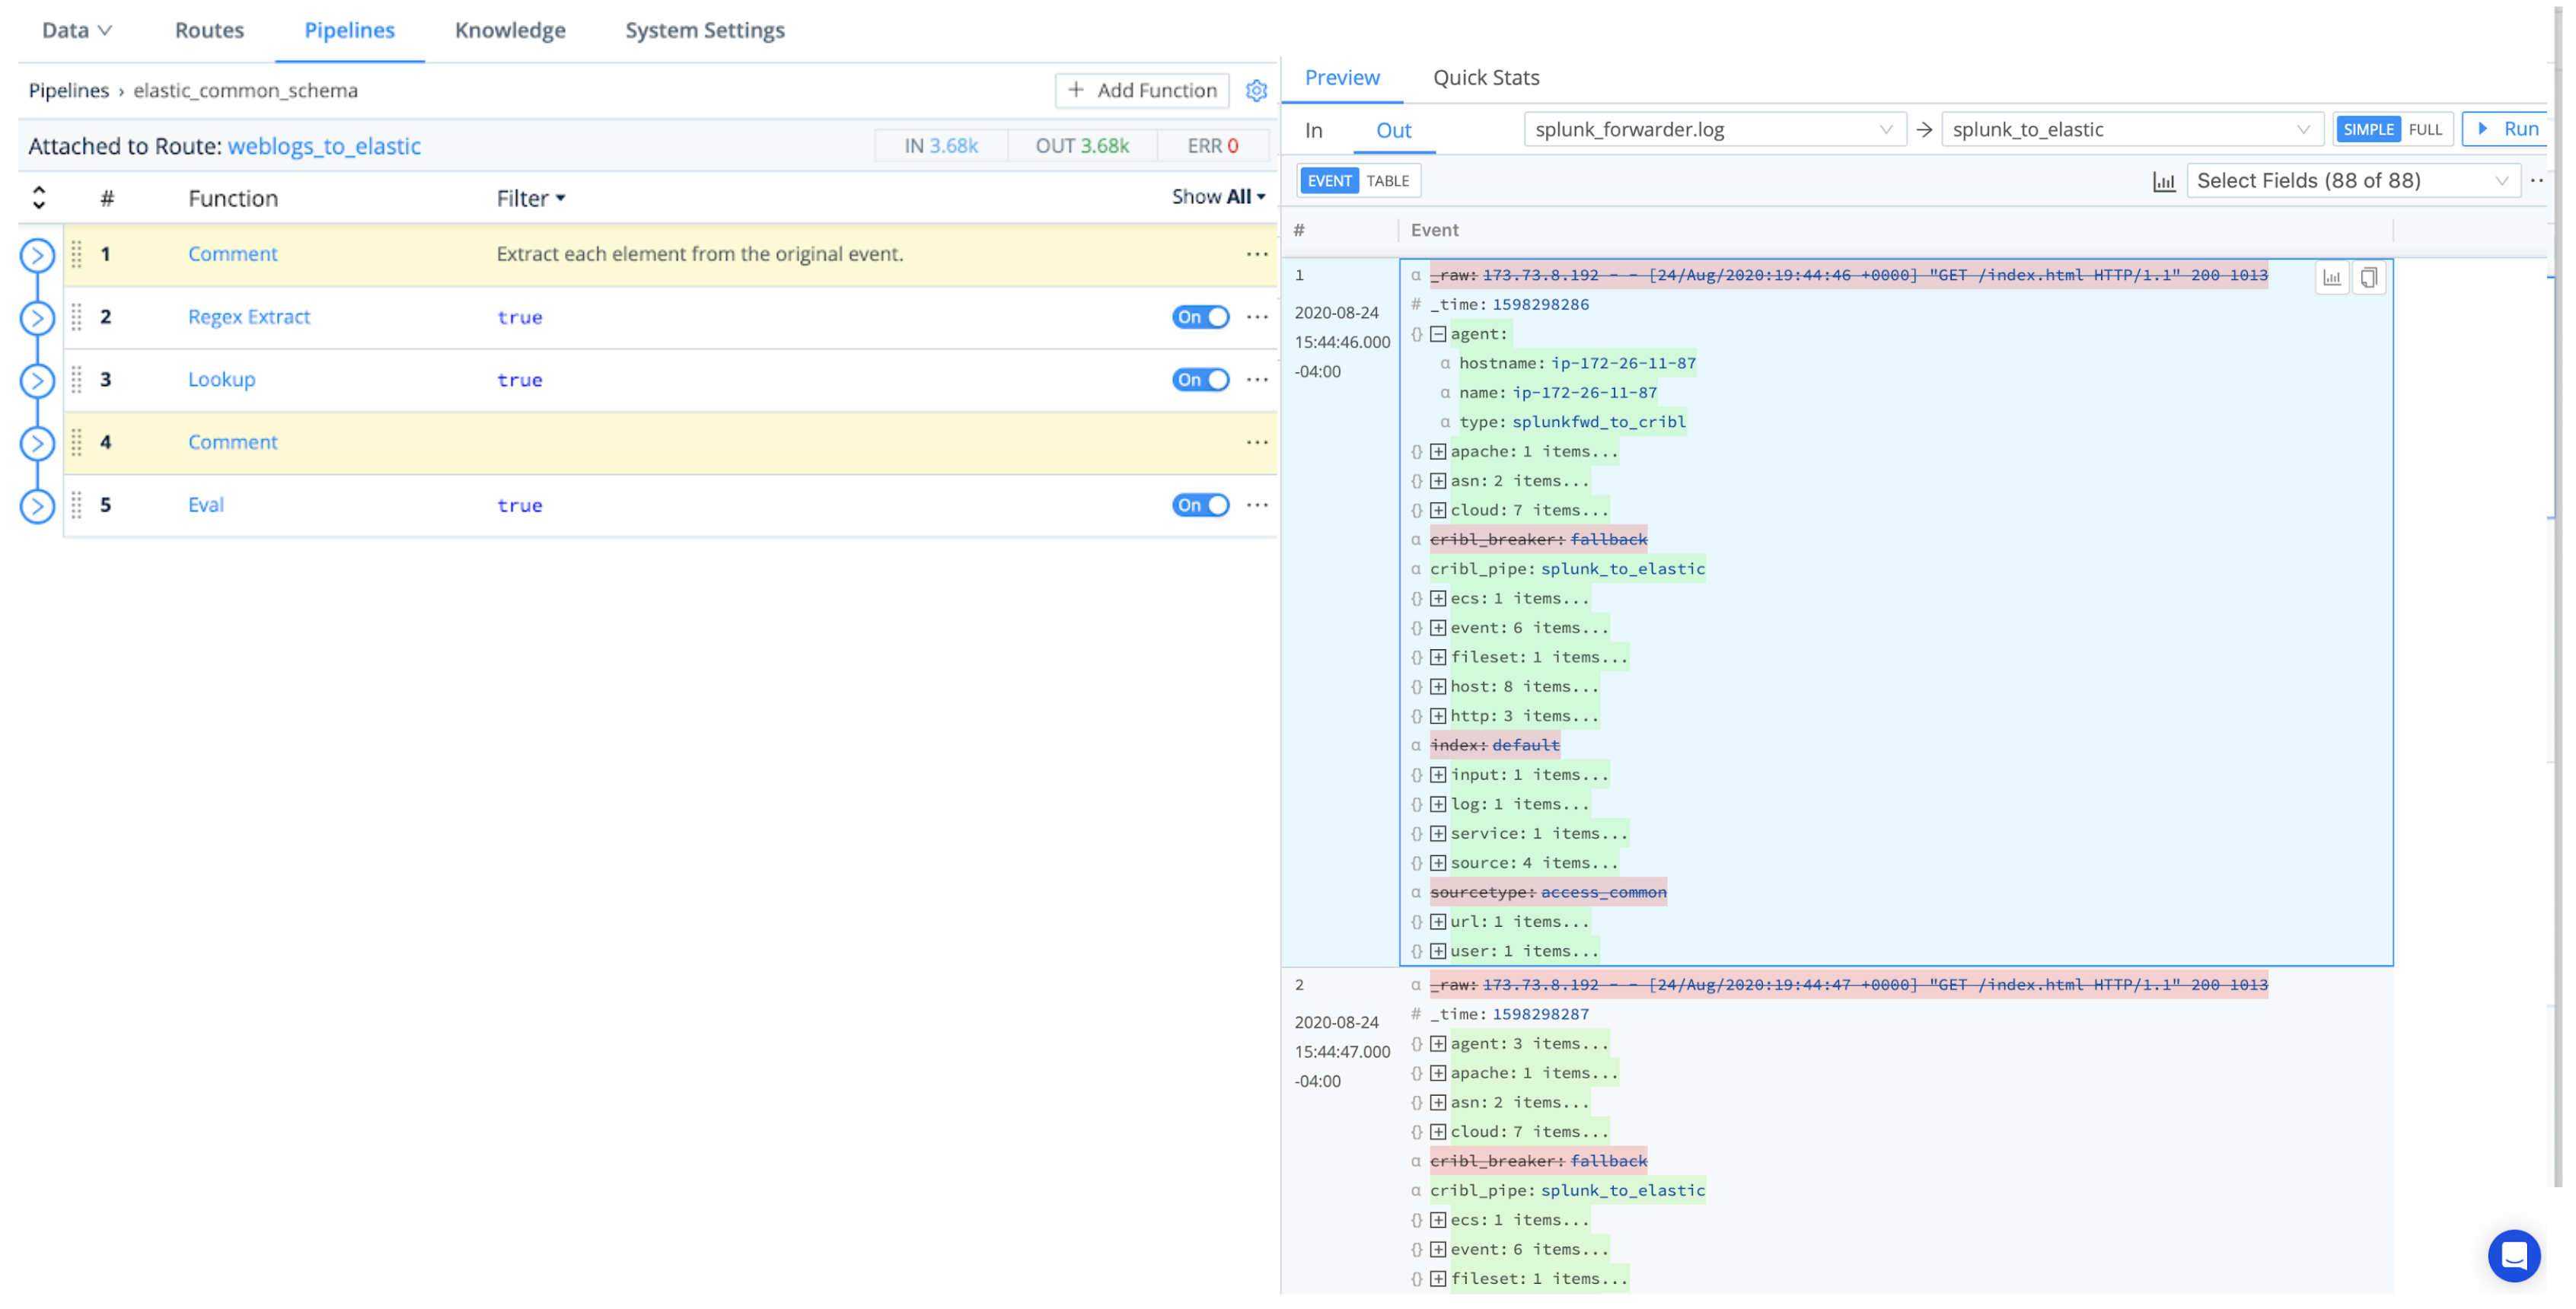This screenshot has width=2576, height=1309.
Task: Open the chart icon beside Select Fields
Action: click(x=2163, y=182)
